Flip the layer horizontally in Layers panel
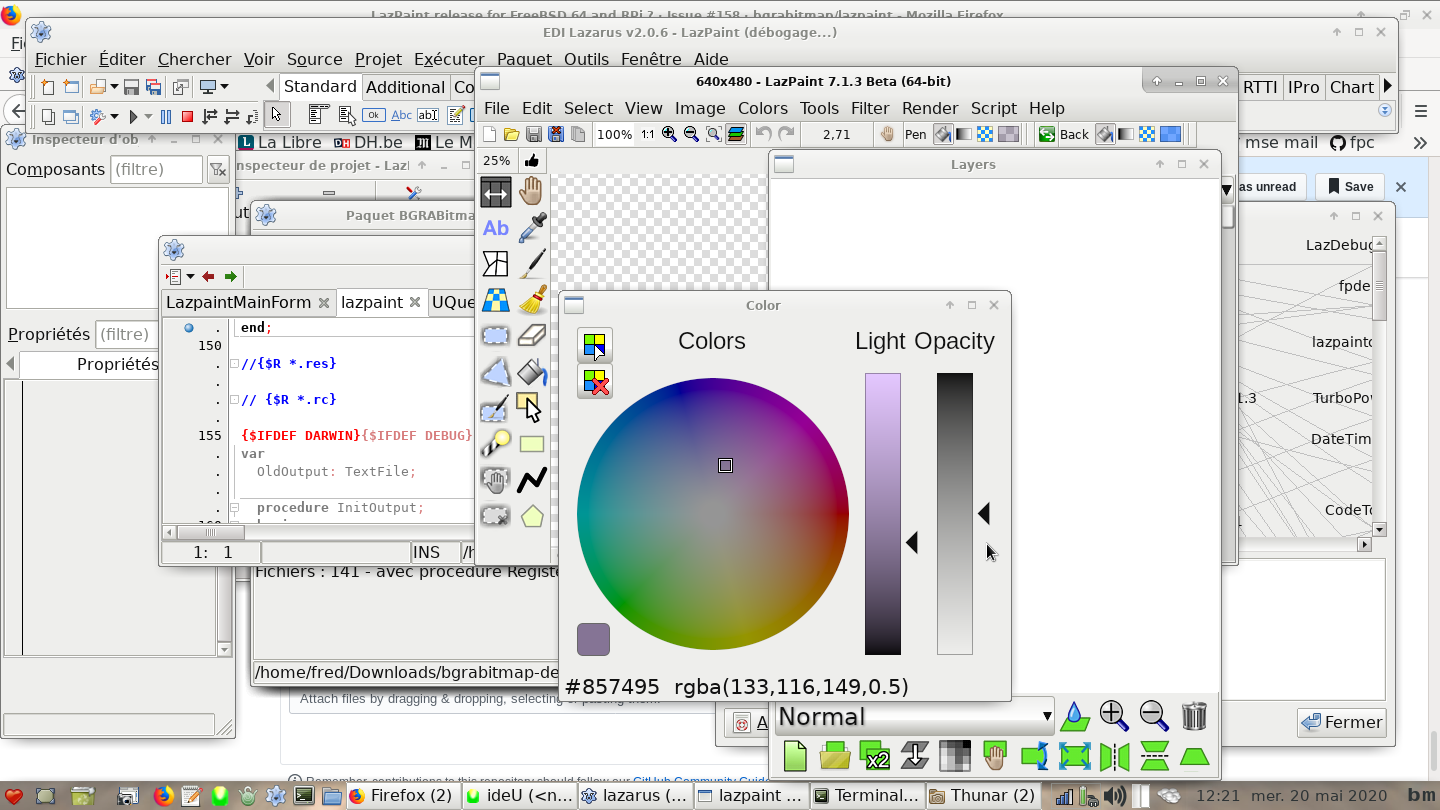 1113,757
